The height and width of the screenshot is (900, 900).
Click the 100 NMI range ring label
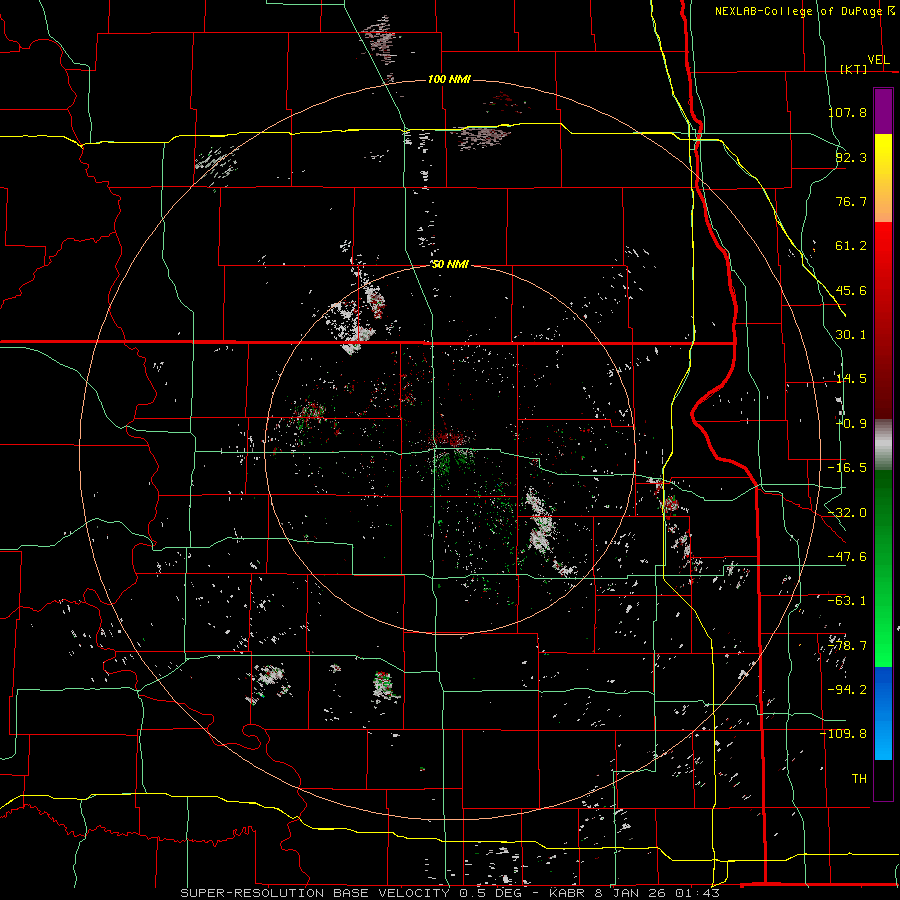pyautogui.click(x=449, y=79)
